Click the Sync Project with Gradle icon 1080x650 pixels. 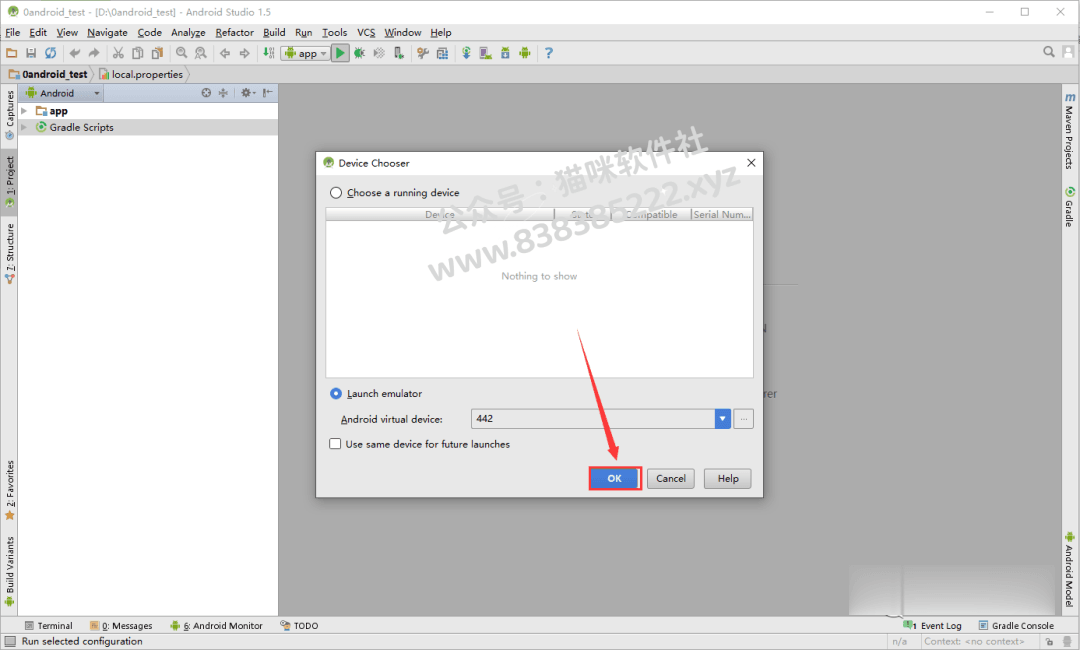pos(466,53)
